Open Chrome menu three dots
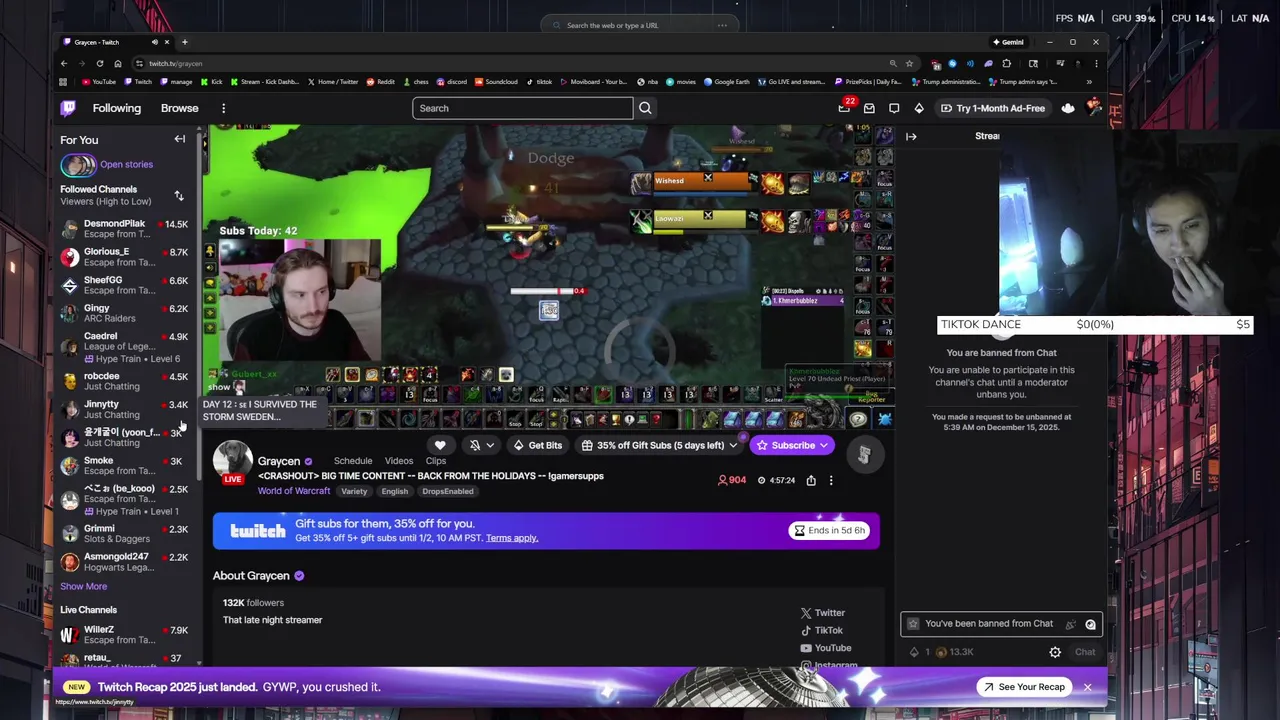 pyautogui.click(x=1096, y=63)
